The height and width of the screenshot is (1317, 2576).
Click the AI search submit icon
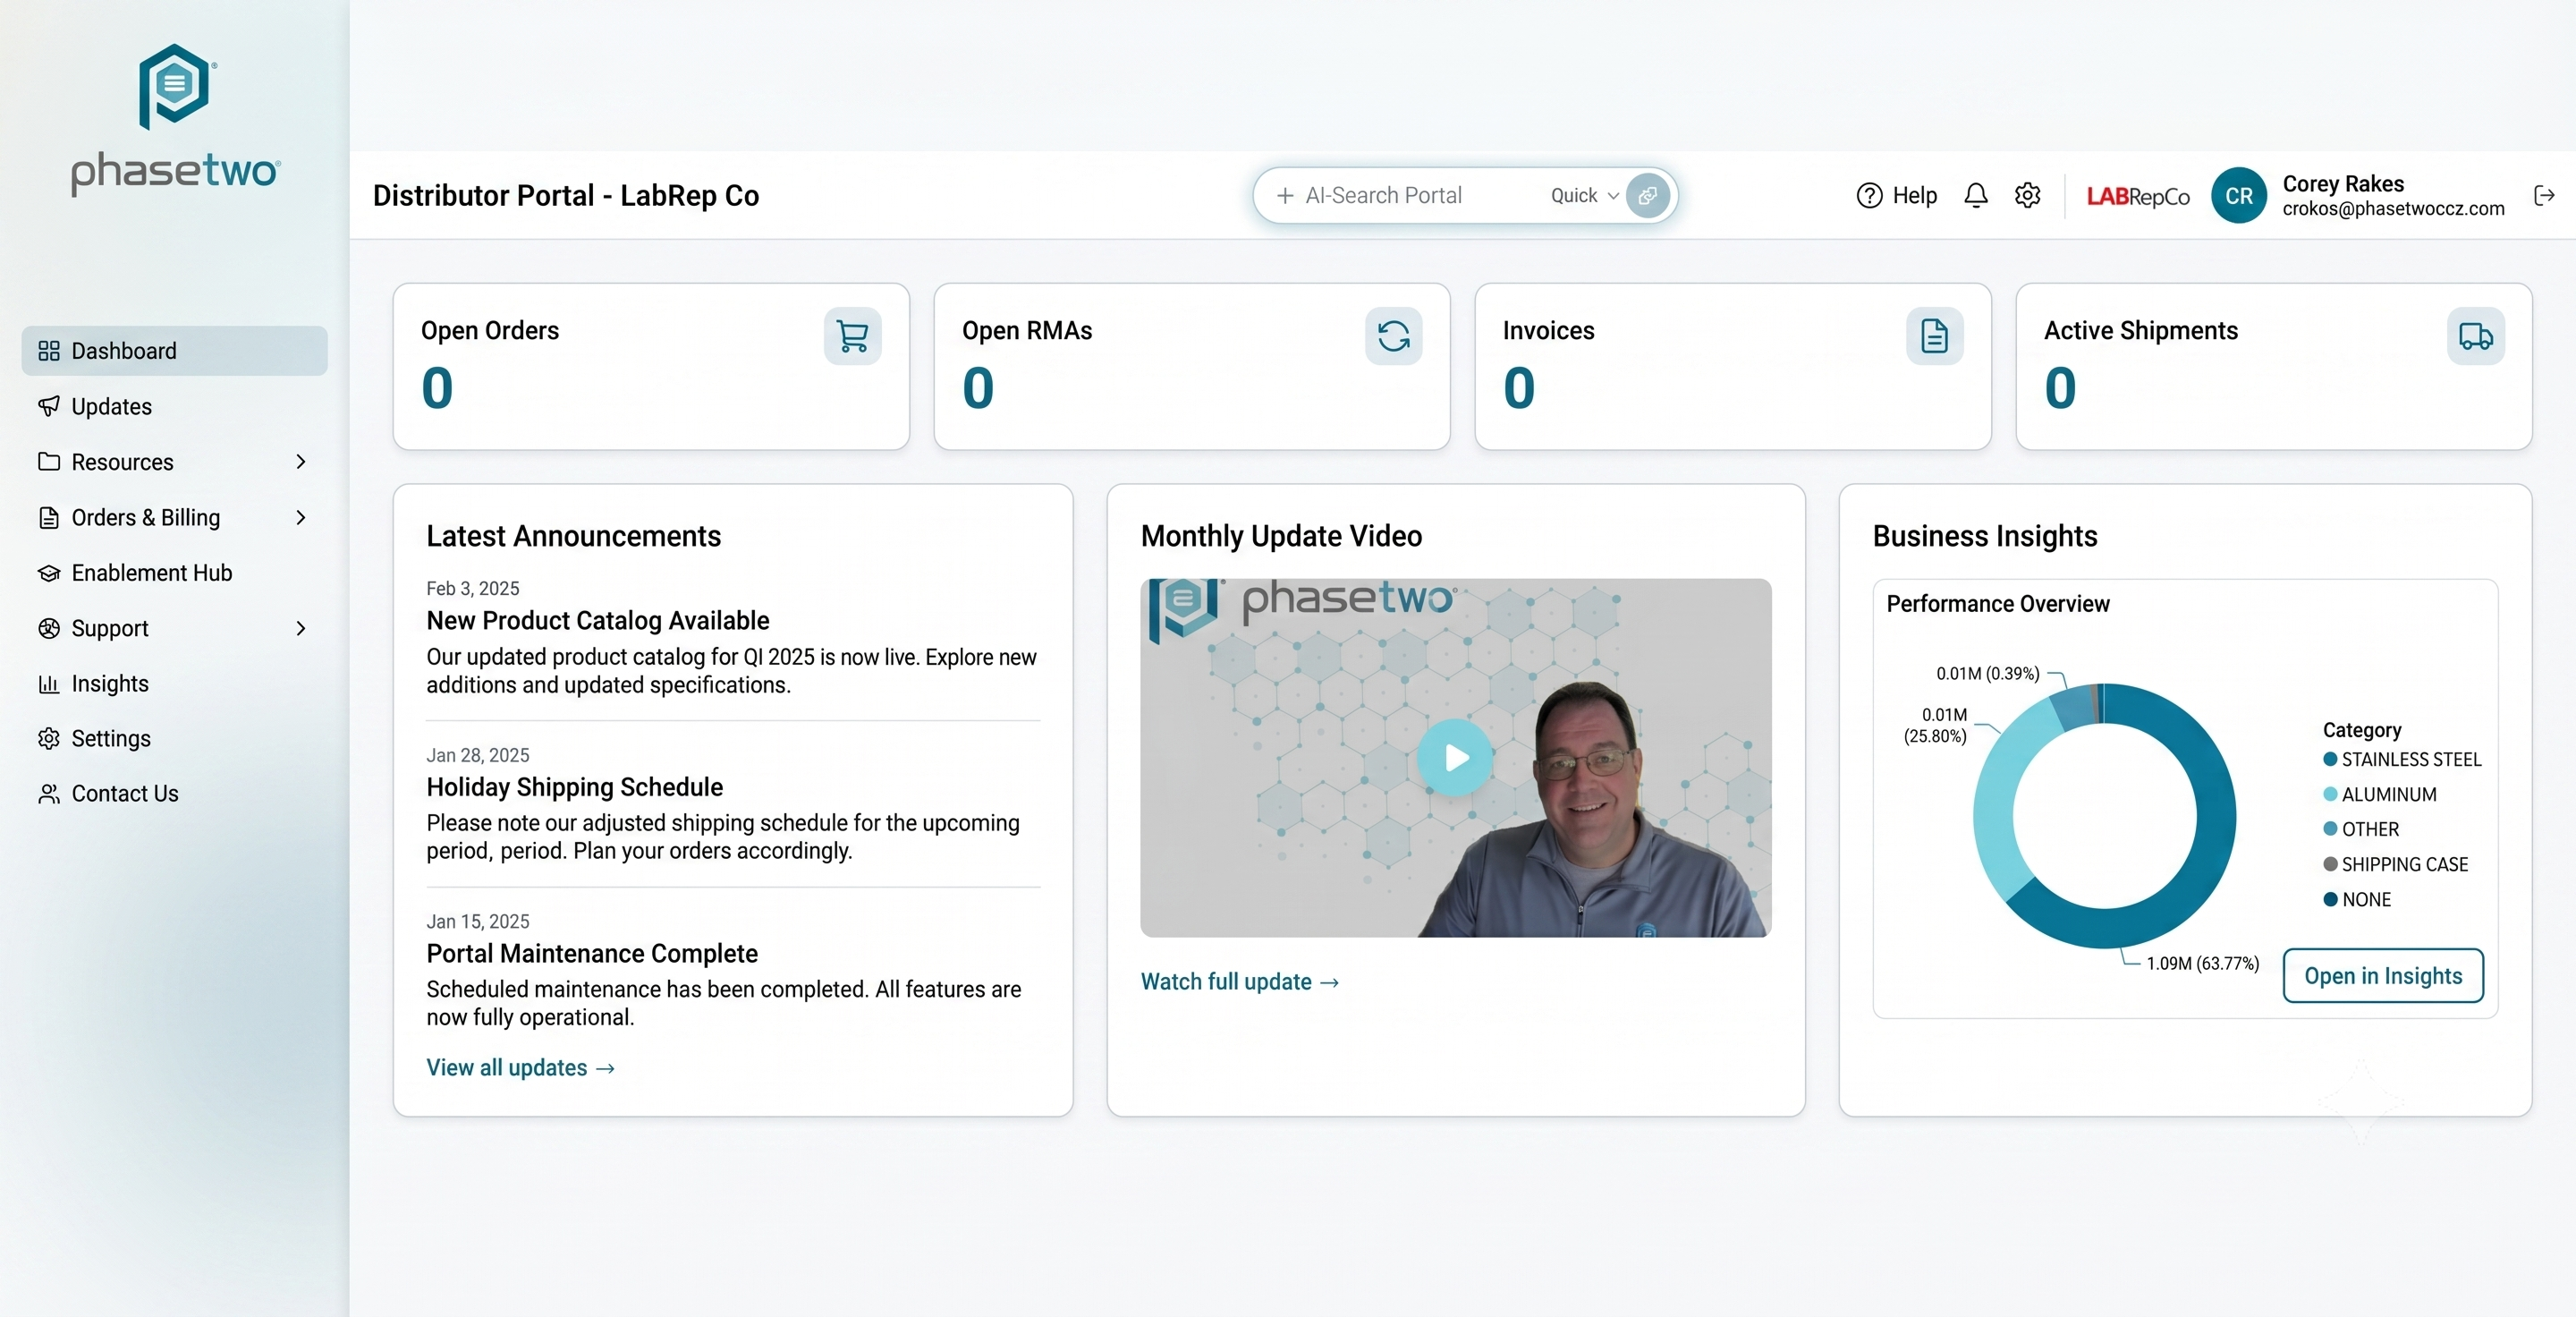tap(1647, 195)
